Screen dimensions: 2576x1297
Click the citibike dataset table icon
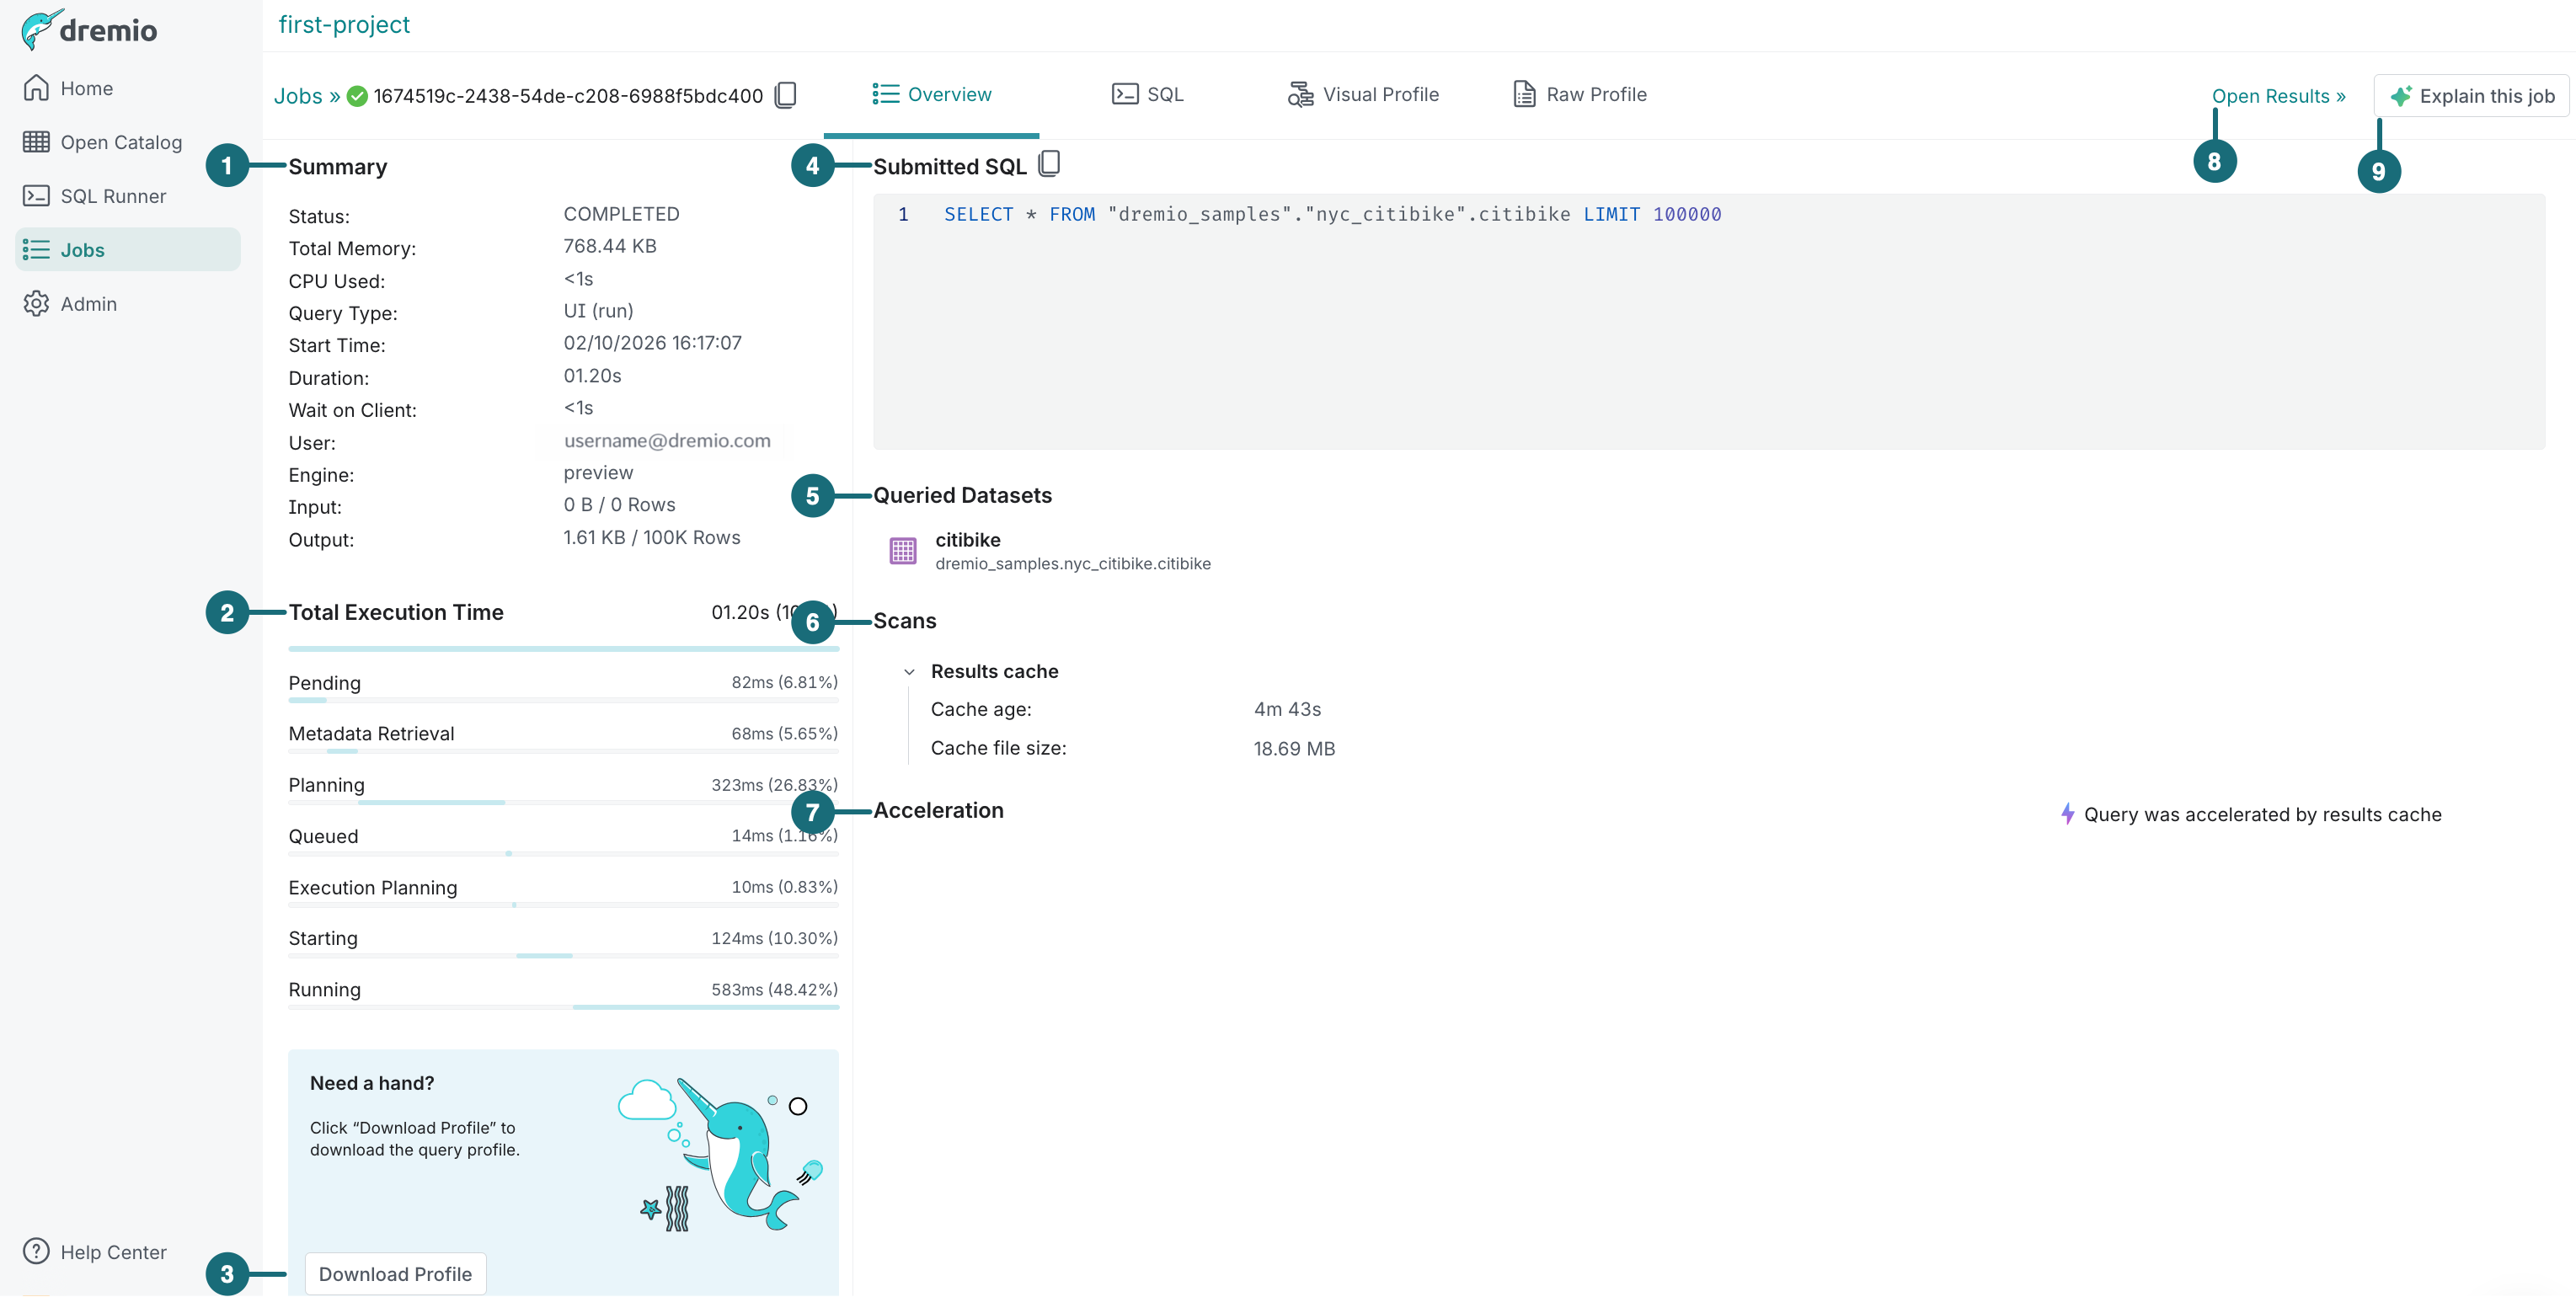point(902,550)
